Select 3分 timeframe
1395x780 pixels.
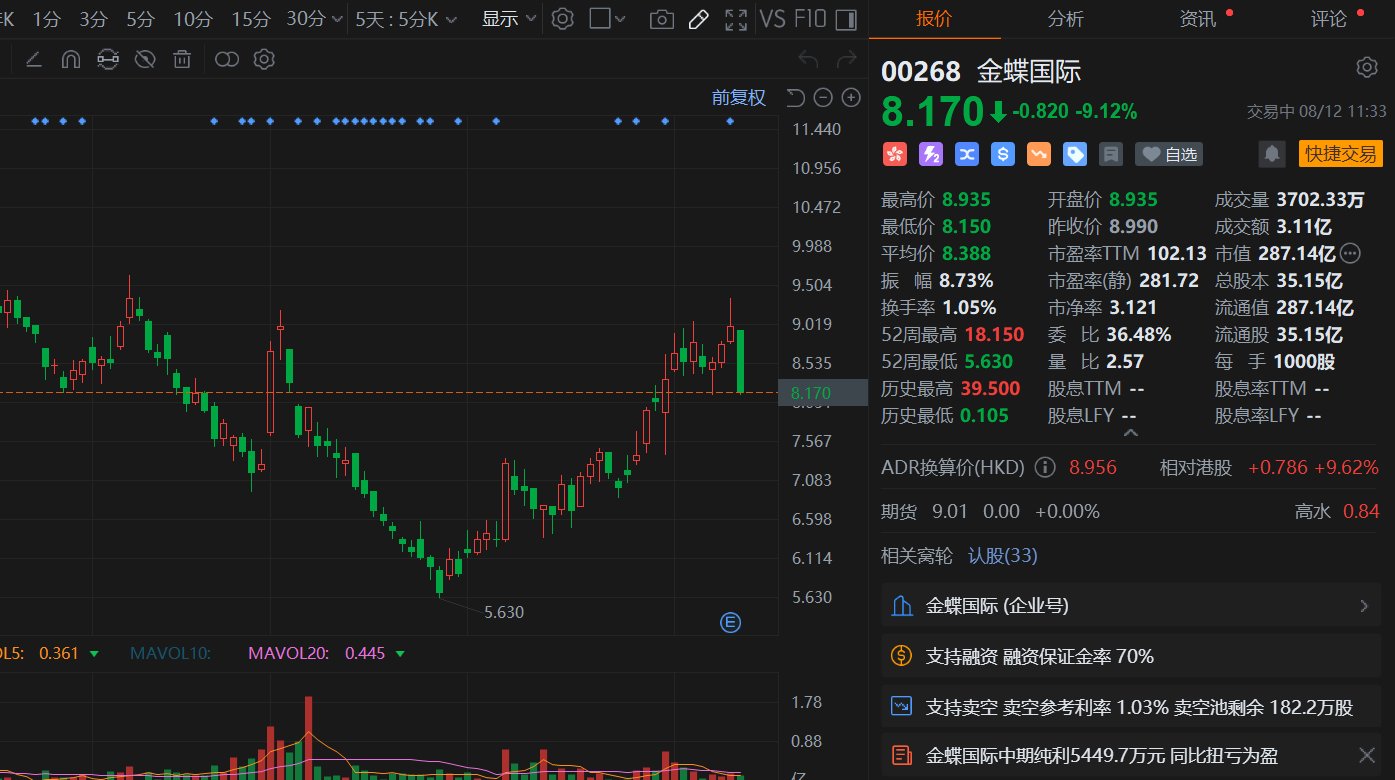(x=93, y=19)
